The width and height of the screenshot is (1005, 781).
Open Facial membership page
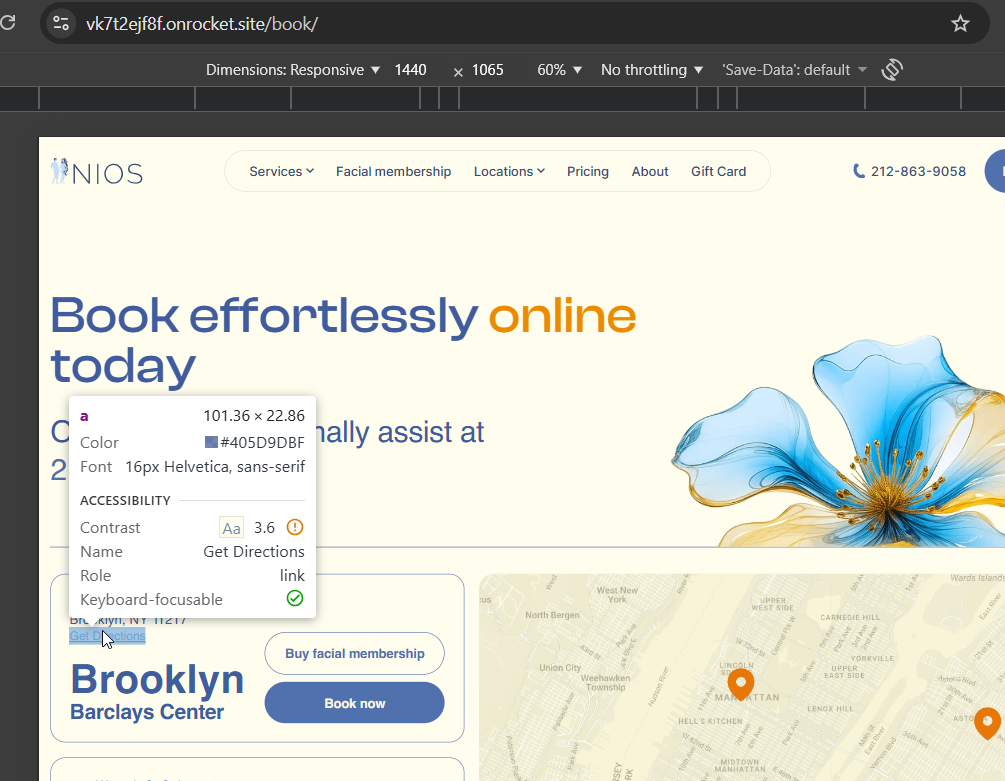[x=394, y=172]
